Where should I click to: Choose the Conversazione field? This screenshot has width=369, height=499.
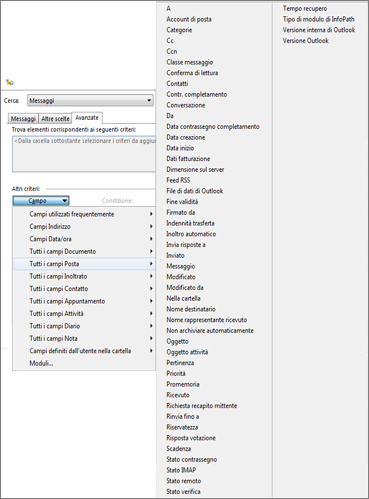click(186, 105)
